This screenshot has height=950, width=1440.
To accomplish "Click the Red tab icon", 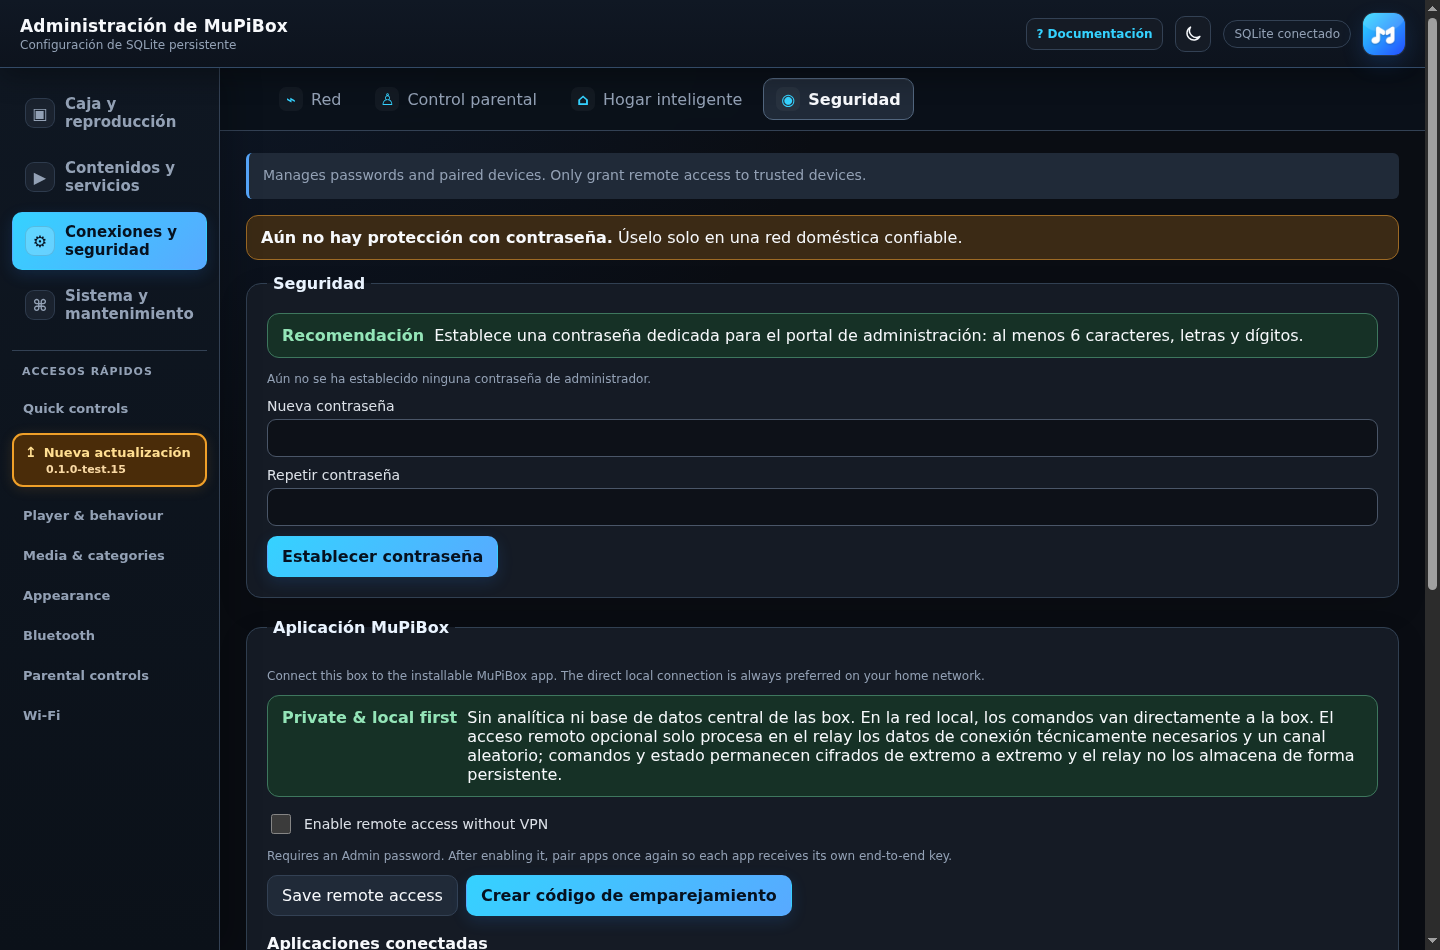I will click(291, 100).
